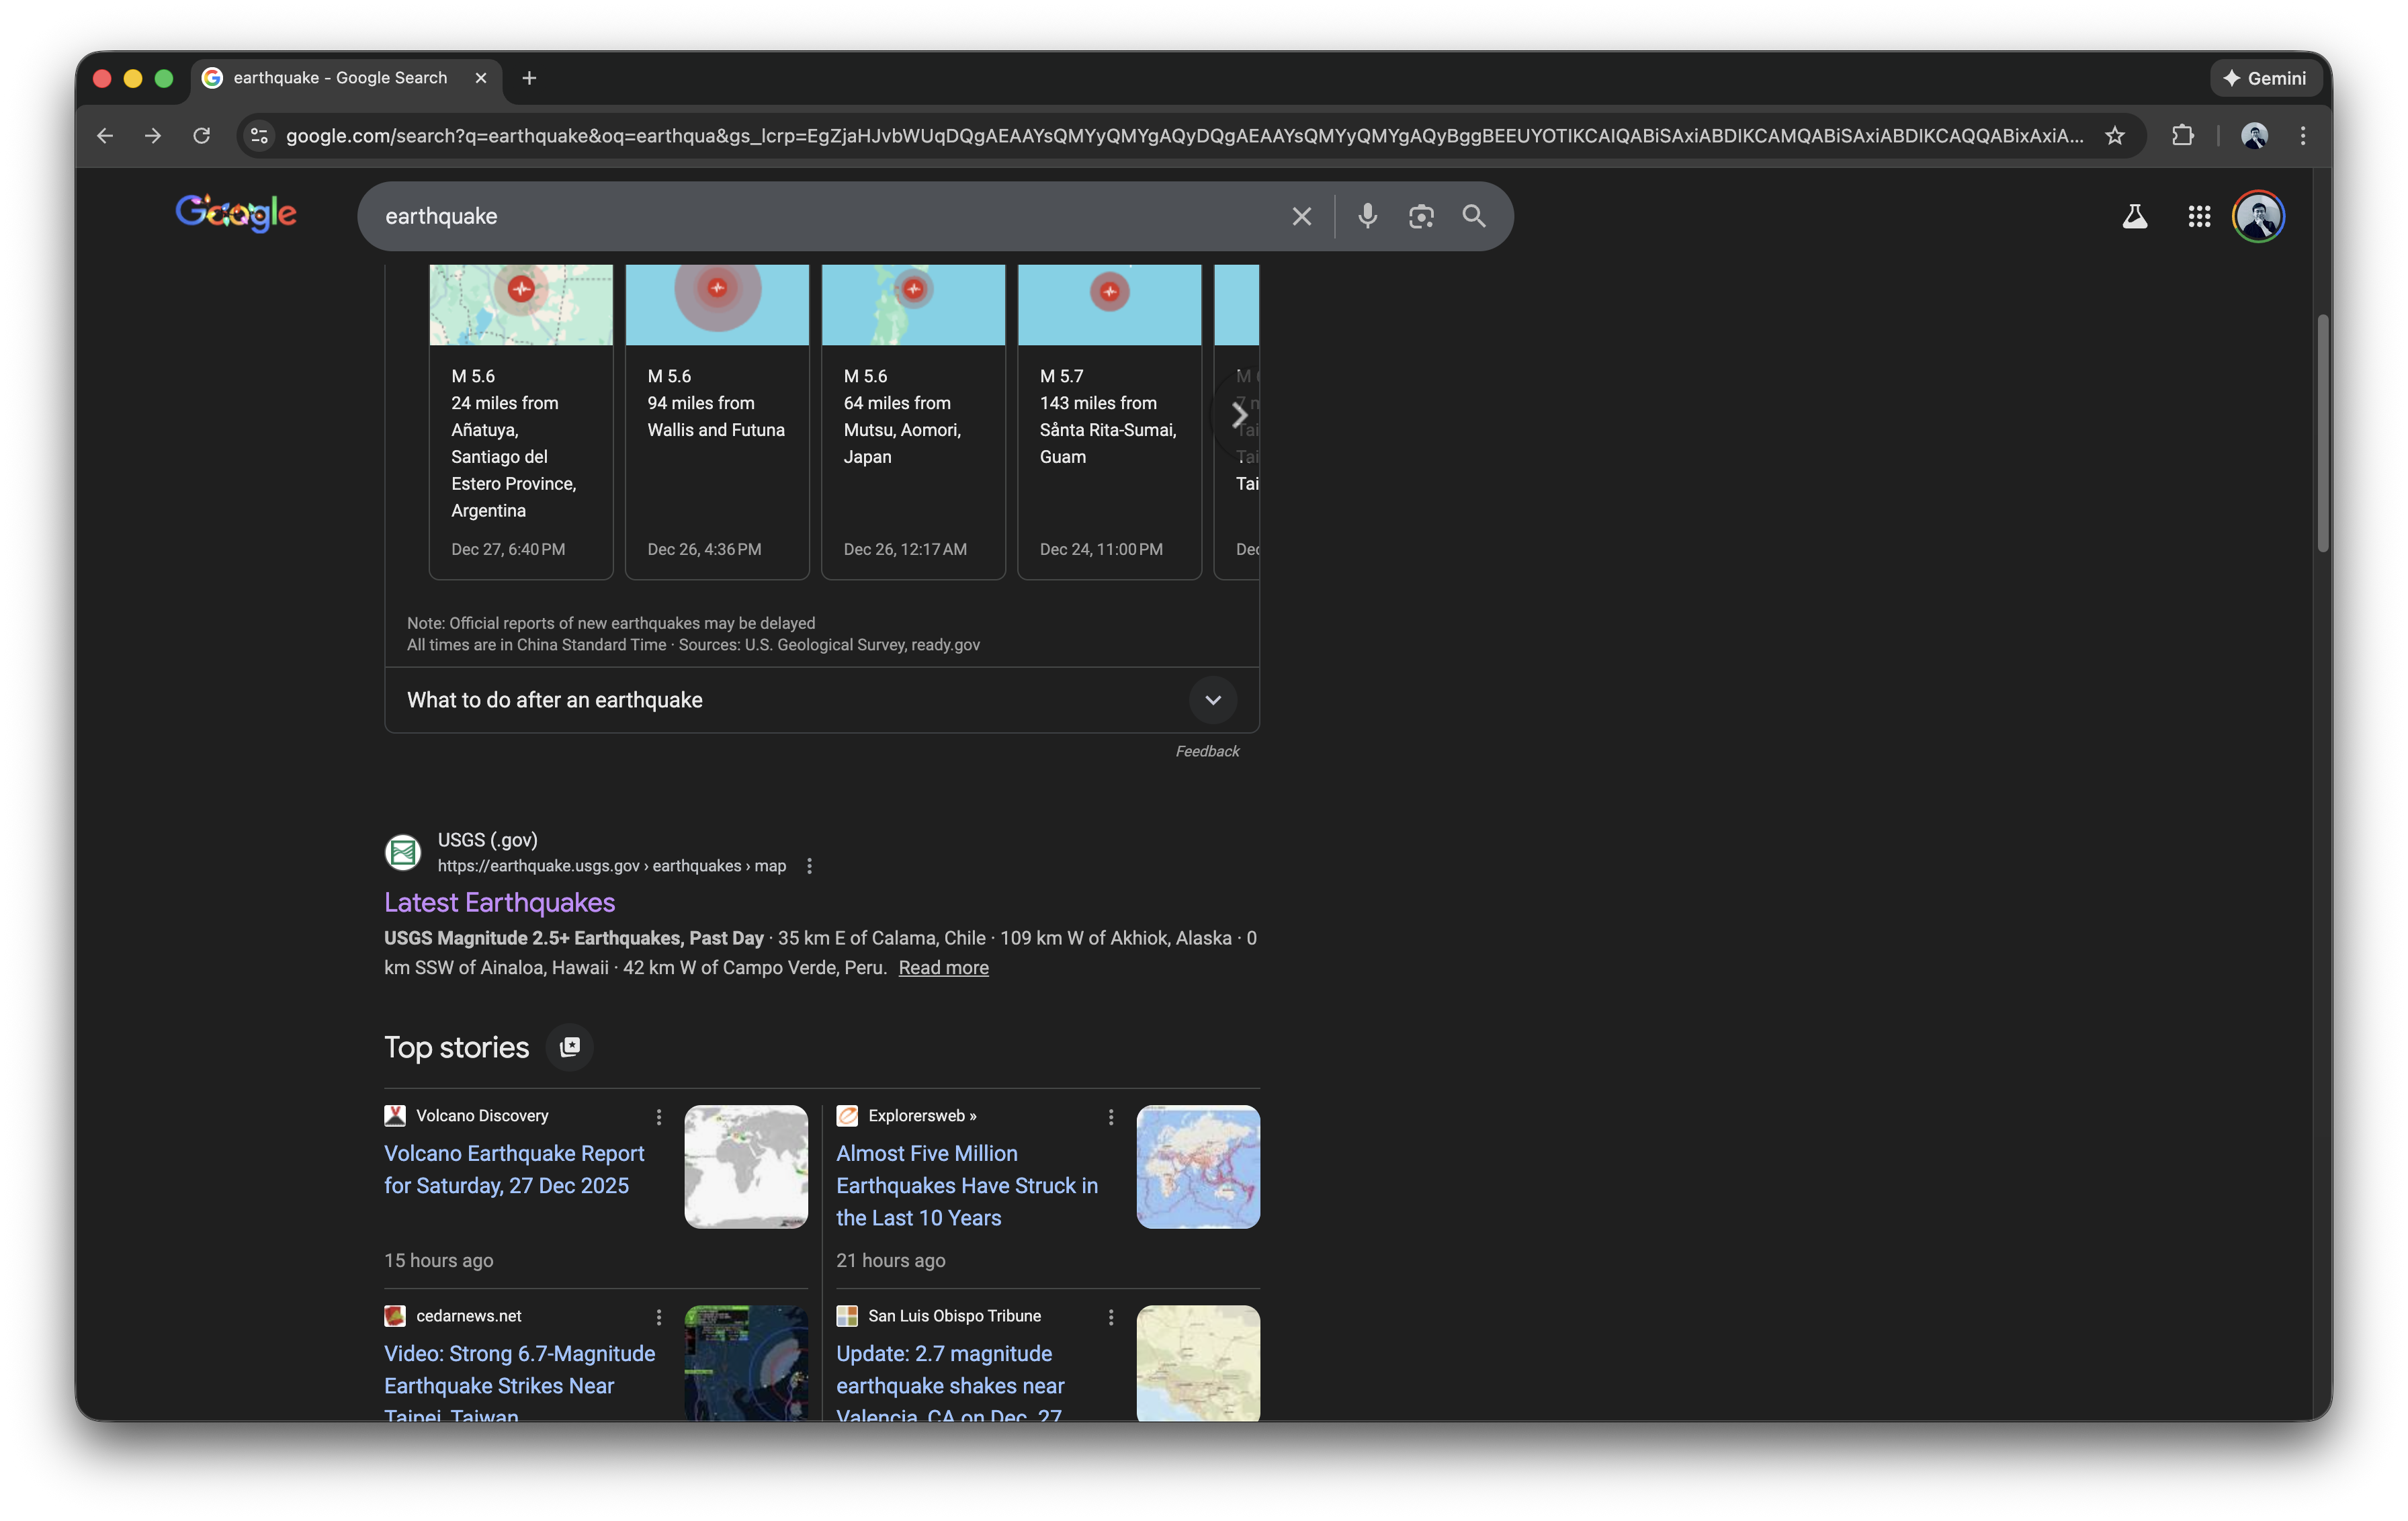Open the cedarnews.net story thumbnail
This screenshot has height=1521, width=2408.
point(746,1363)
